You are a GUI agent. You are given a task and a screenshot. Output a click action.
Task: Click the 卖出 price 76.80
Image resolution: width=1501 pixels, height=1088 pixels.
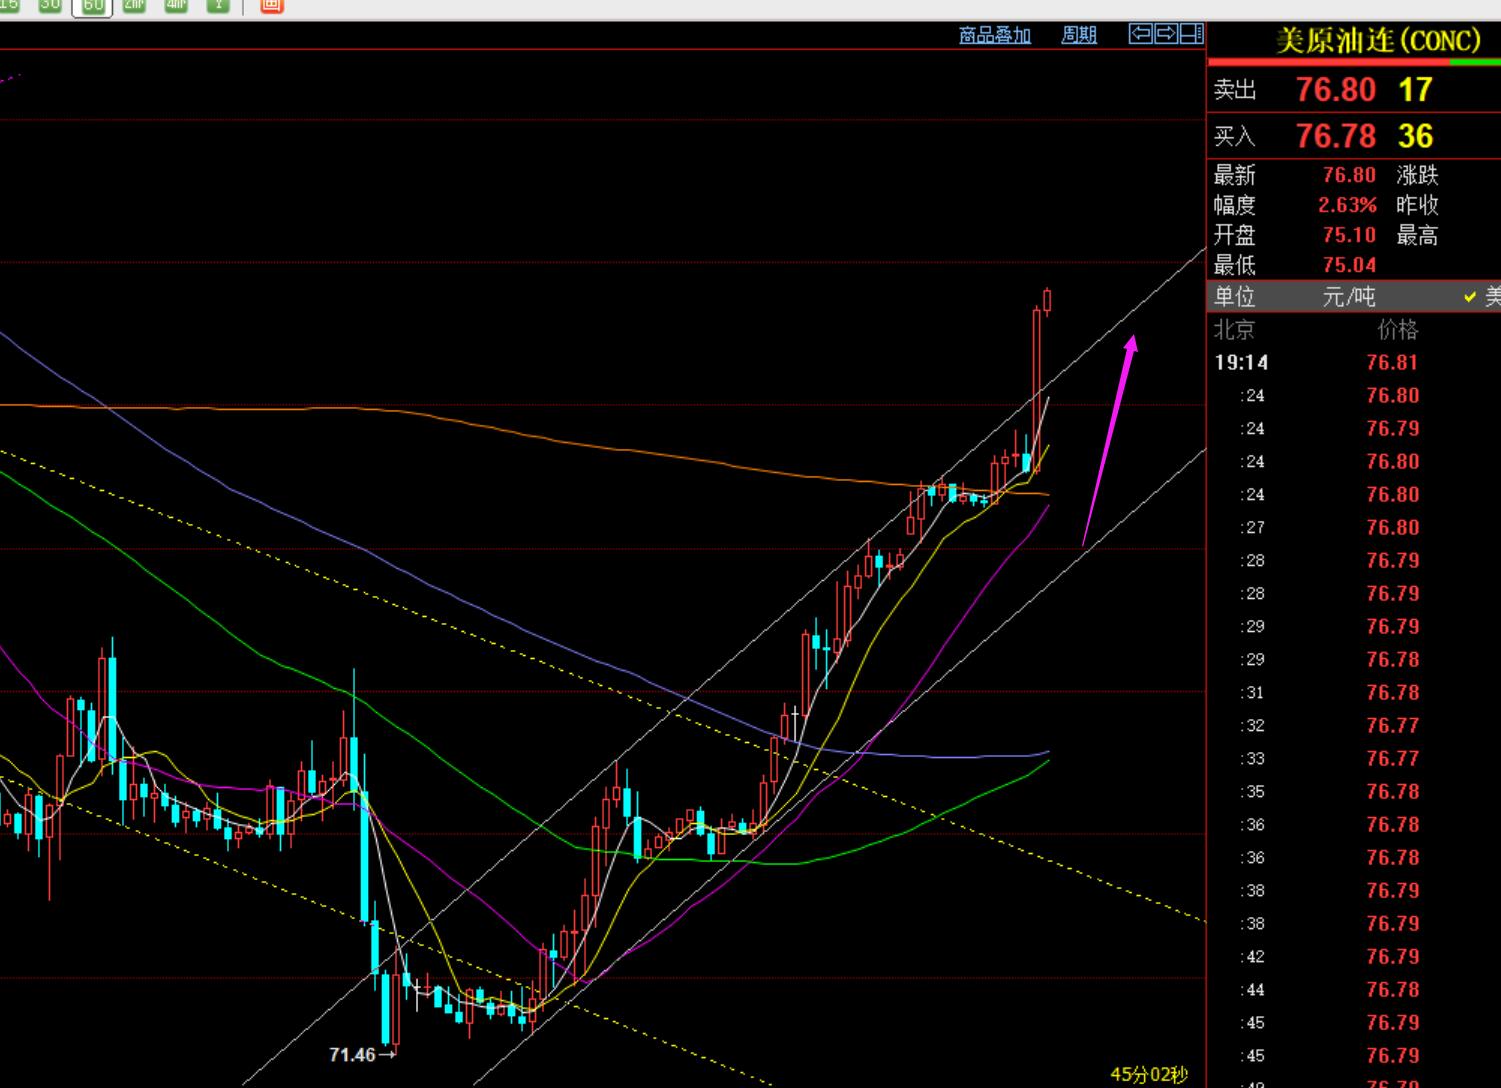[x=1336, y=90]
